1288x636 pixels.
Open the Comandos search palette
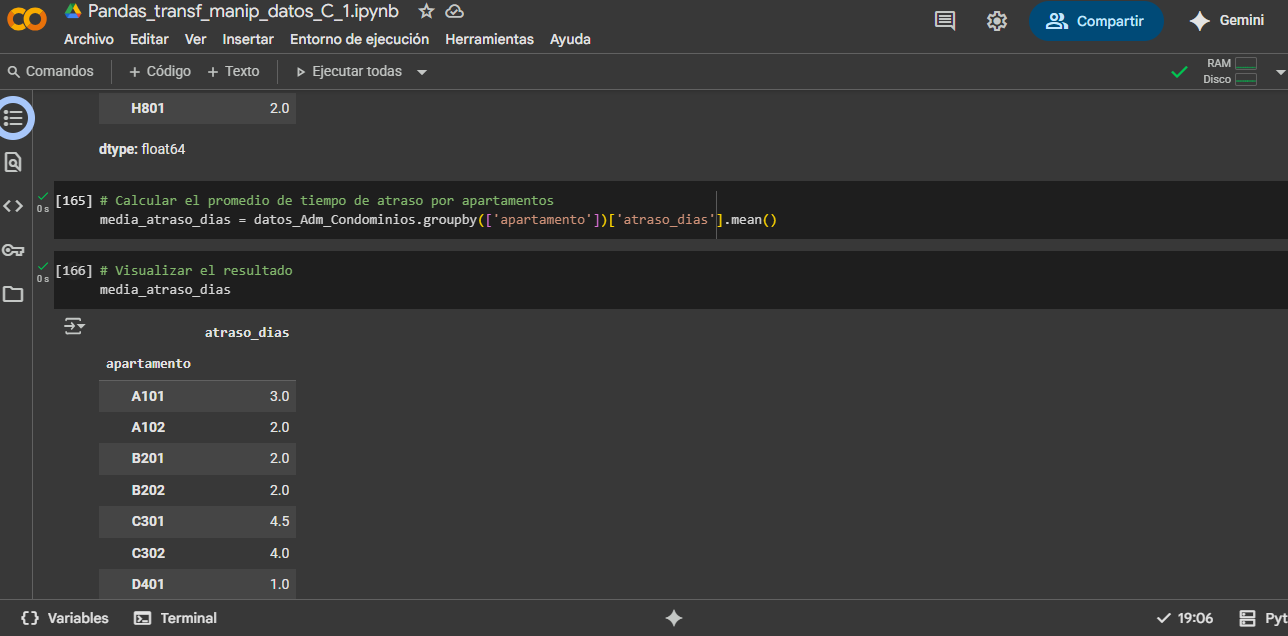click(x=50, y=71)
